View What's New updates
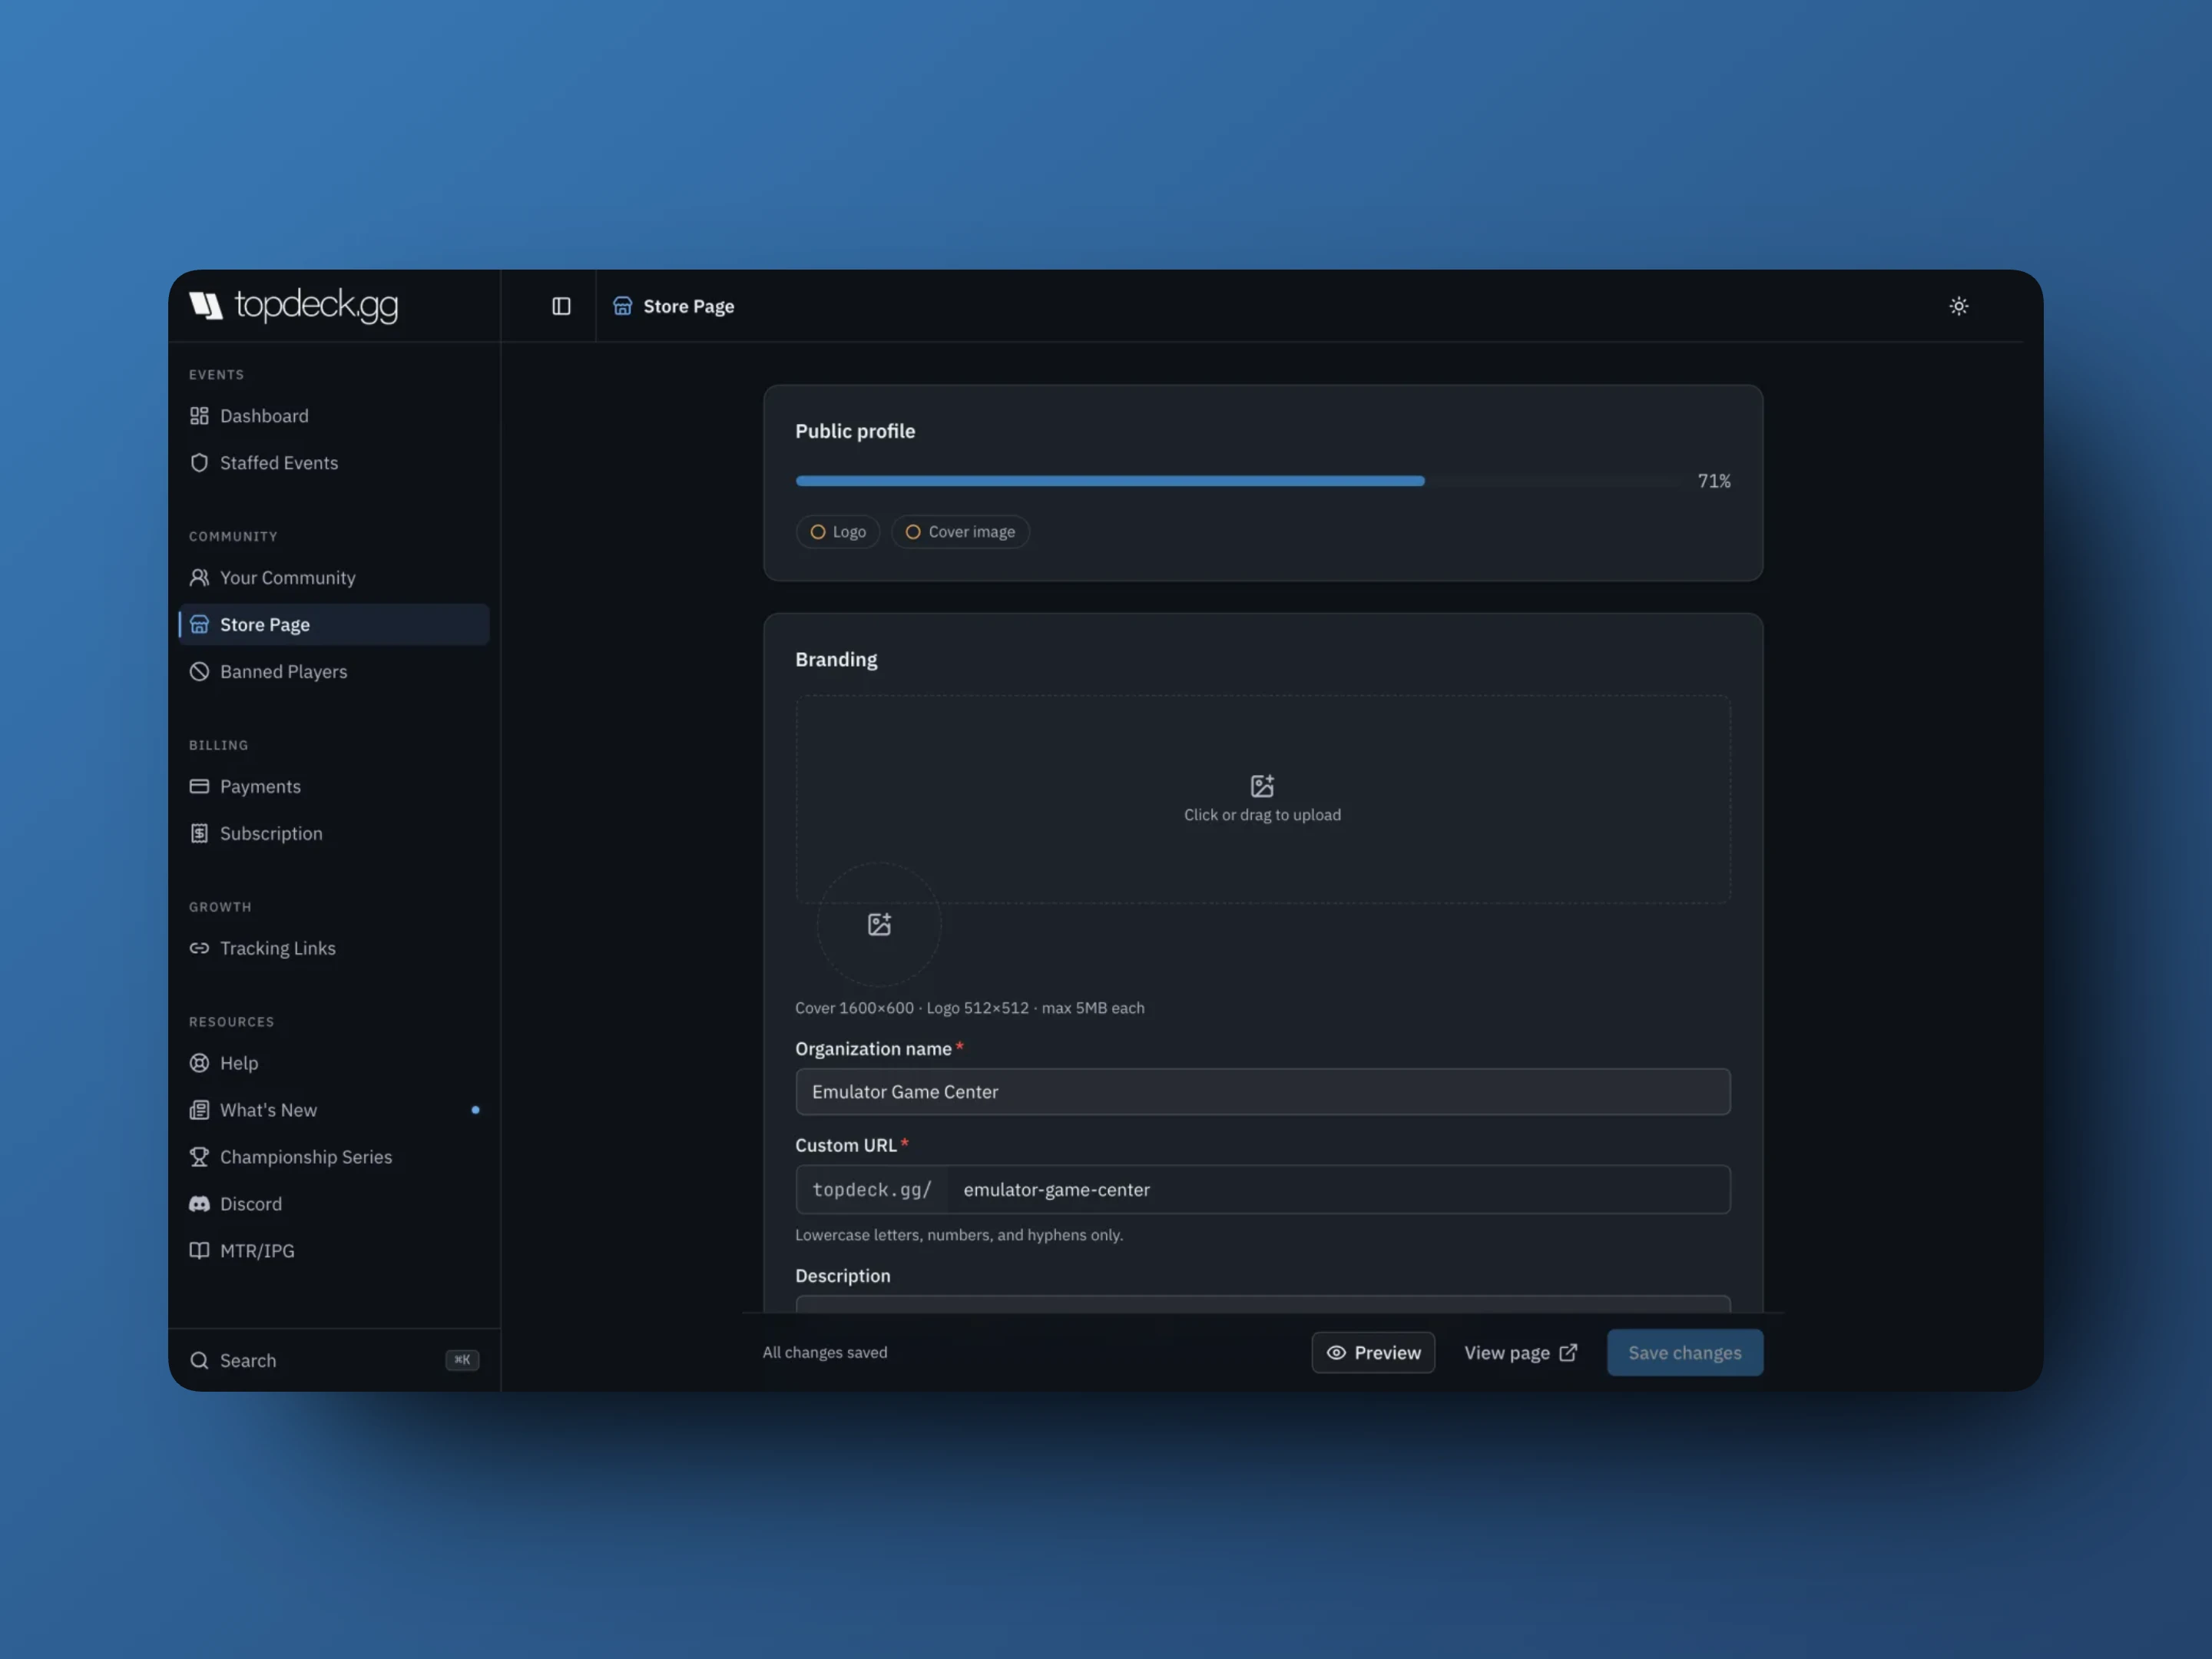 pos(334,1110)
